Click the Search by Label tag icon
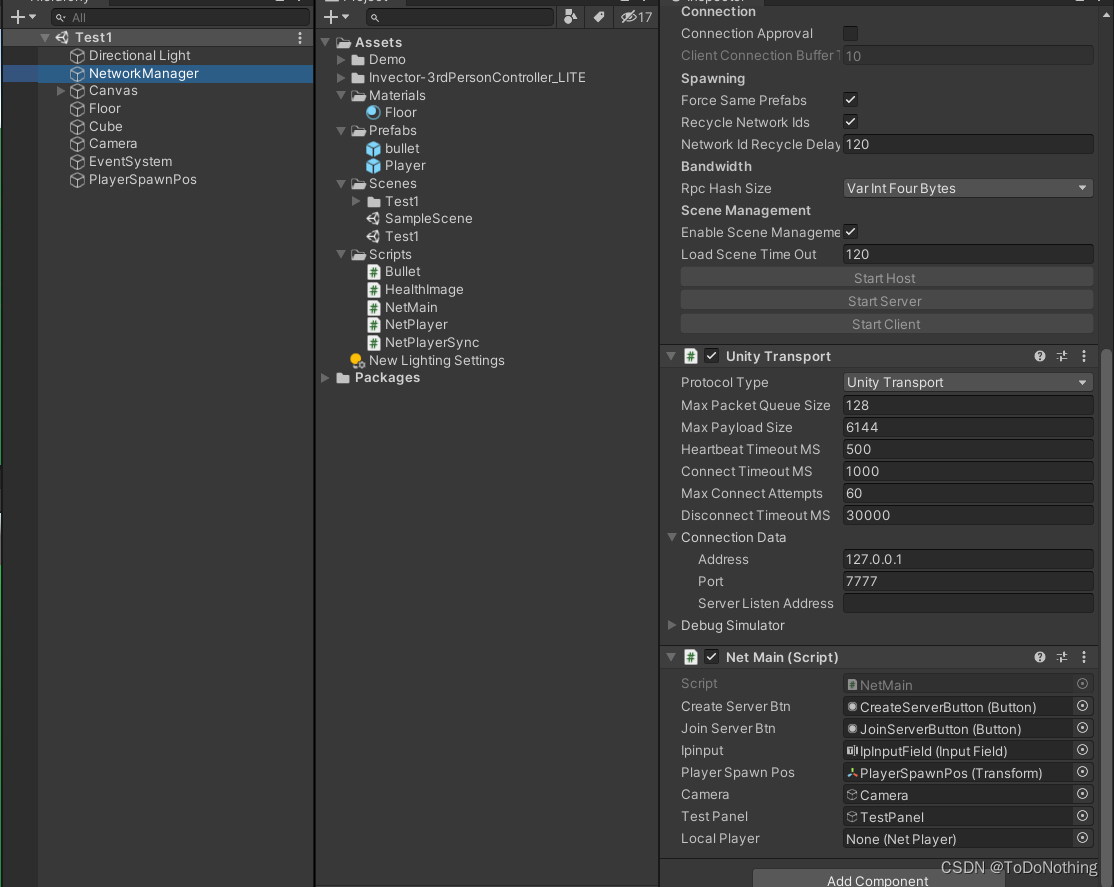 (x=599, y=17)
